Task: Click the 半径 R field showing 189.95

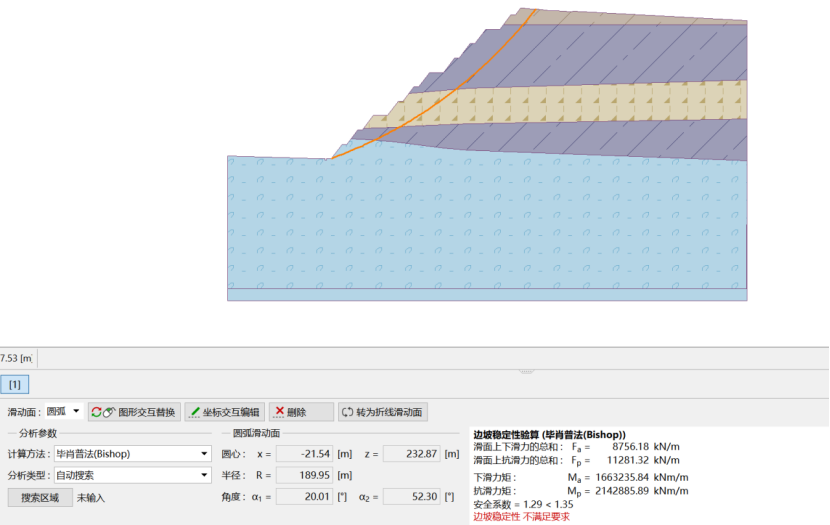Action: [x=305, y=475]
